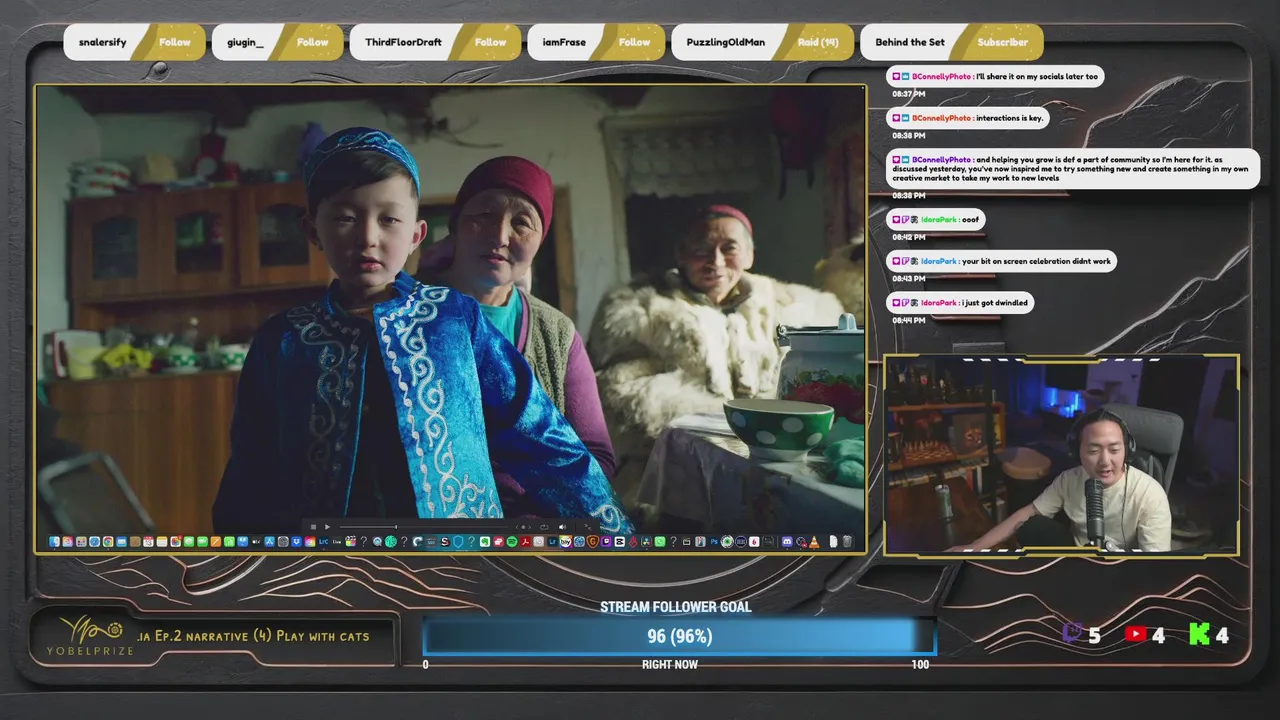Viewport: 1280px width, 720px height.
Task: Play the video in the player
Action: click(x=327, y=527)
